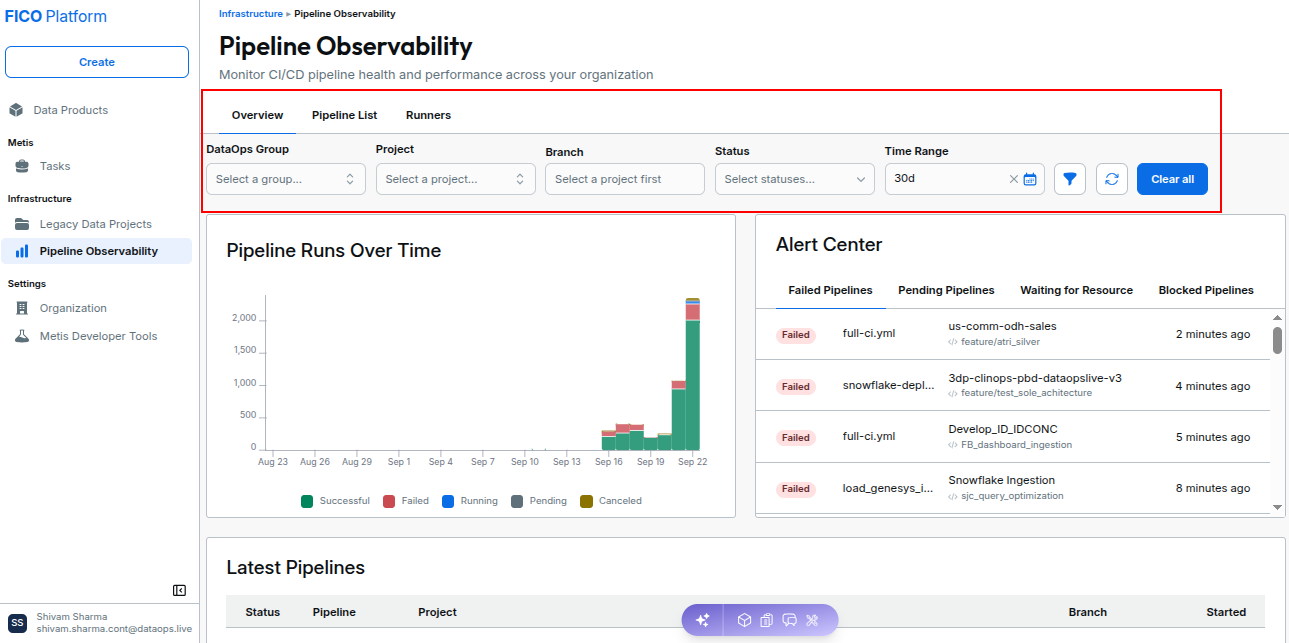
Task: Click the Pipeline Observability bar chart icon
Action: pos(21,251)
